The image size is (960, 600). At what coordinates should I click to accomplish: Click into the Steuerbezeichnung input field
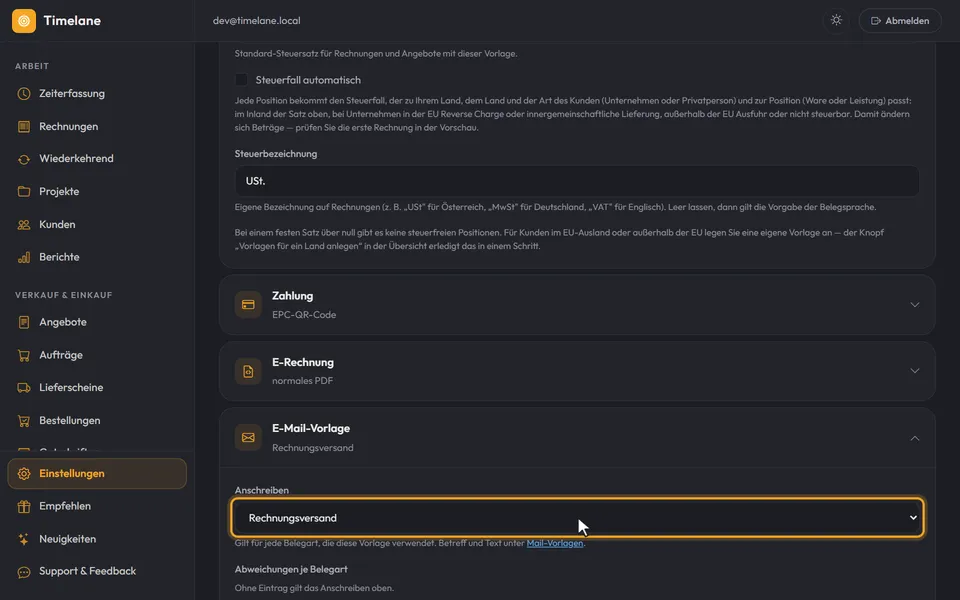pos(577,181)
